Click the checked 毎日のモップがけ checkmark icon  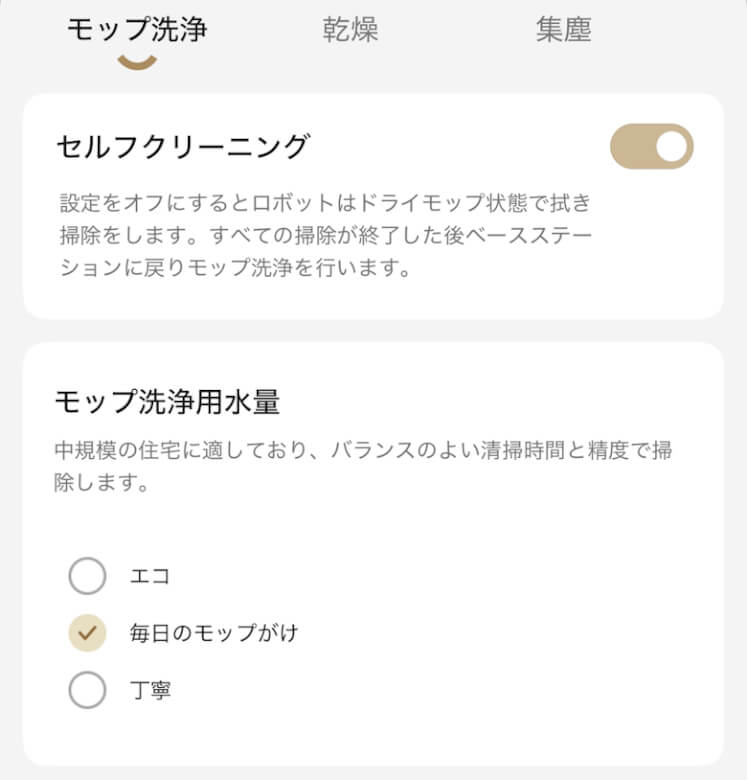[x=87, y=632]
